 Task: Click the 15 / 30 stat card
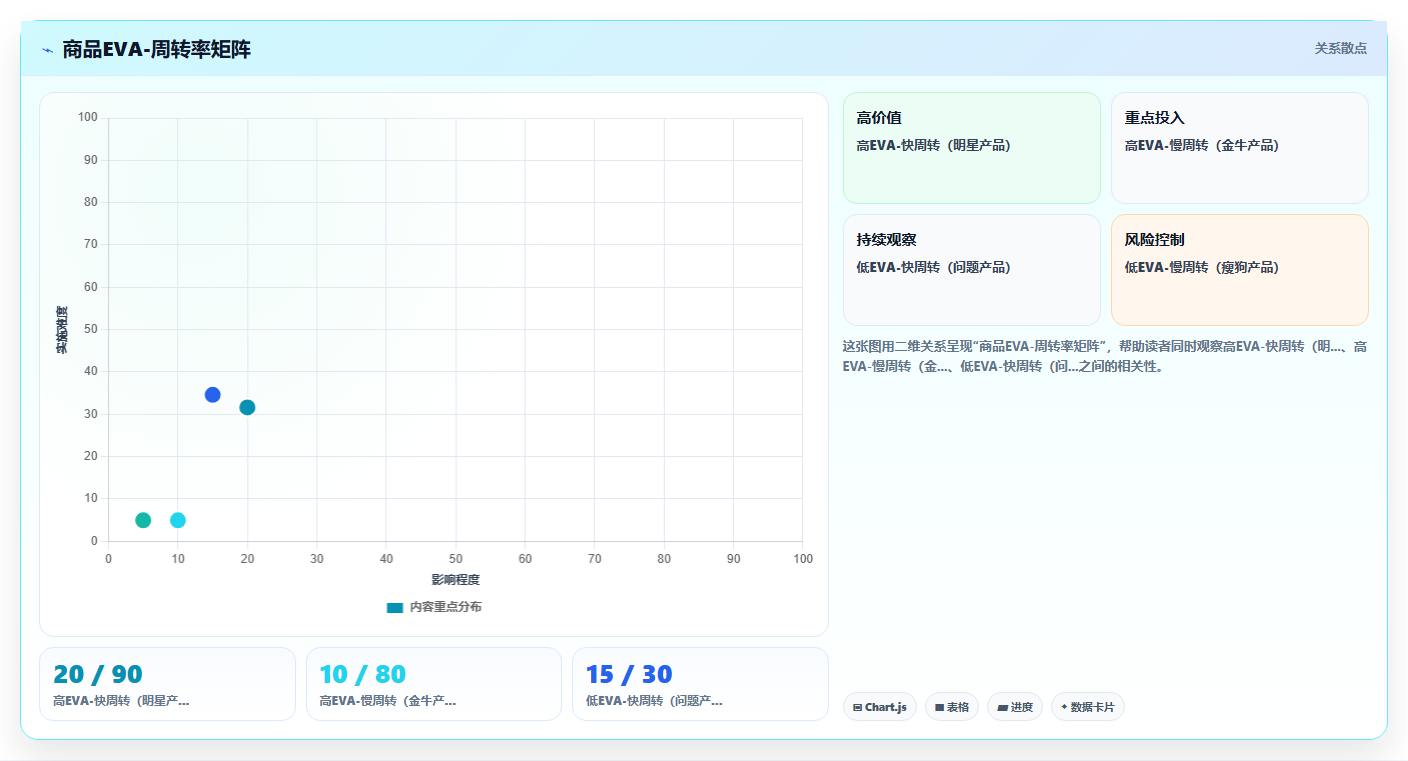click(x=700, y=684)
